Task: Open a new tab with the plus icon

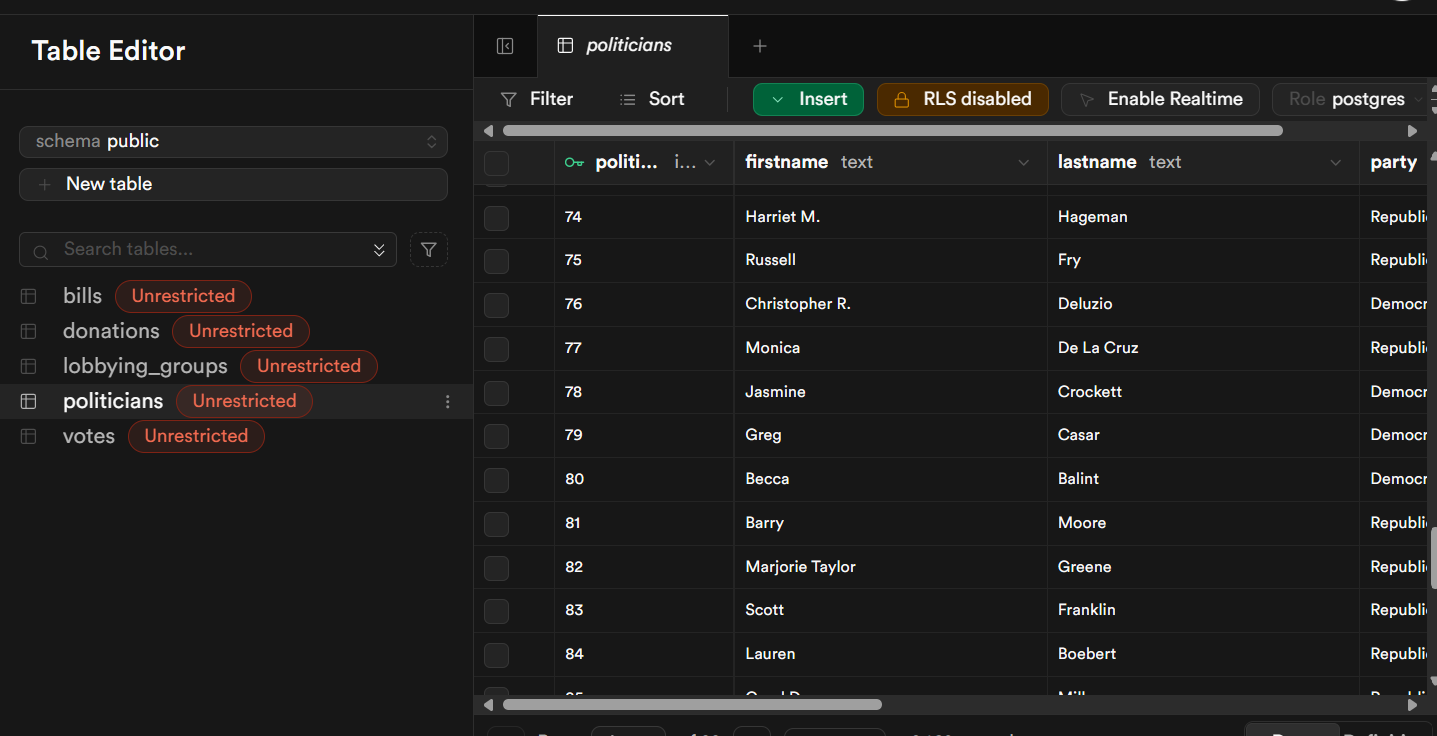Action: coord(760,46)
